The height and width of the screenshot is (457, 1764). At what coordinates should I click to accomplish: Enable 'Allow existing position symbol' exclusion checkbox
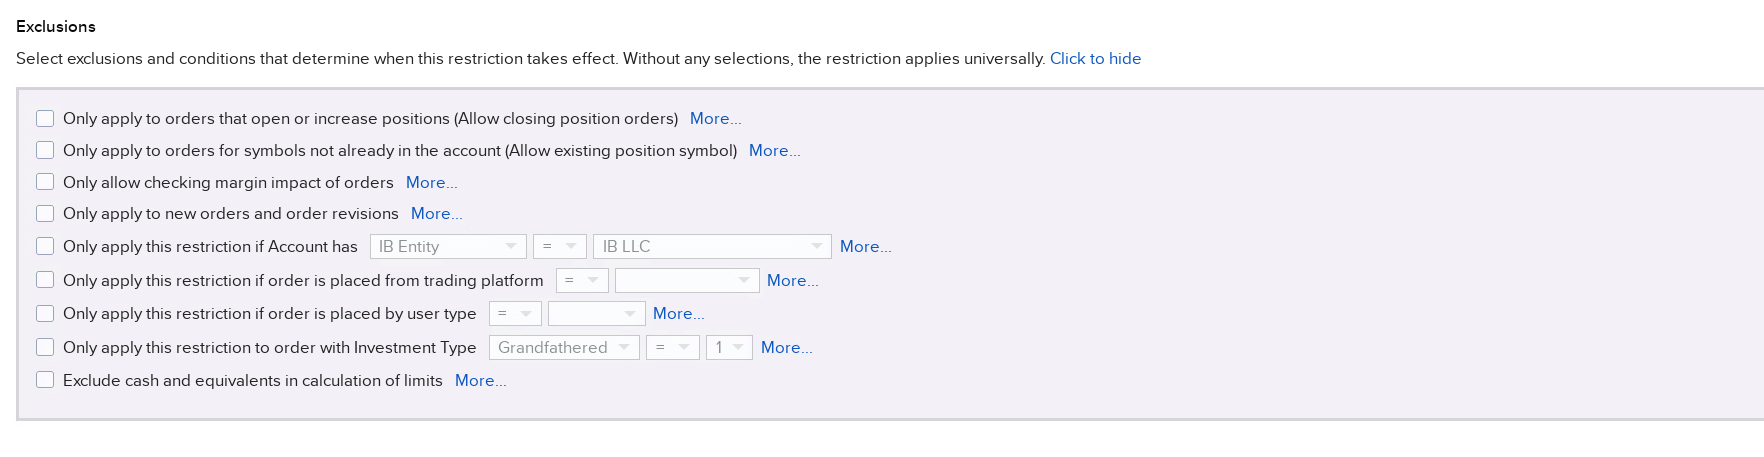(45, 150)
